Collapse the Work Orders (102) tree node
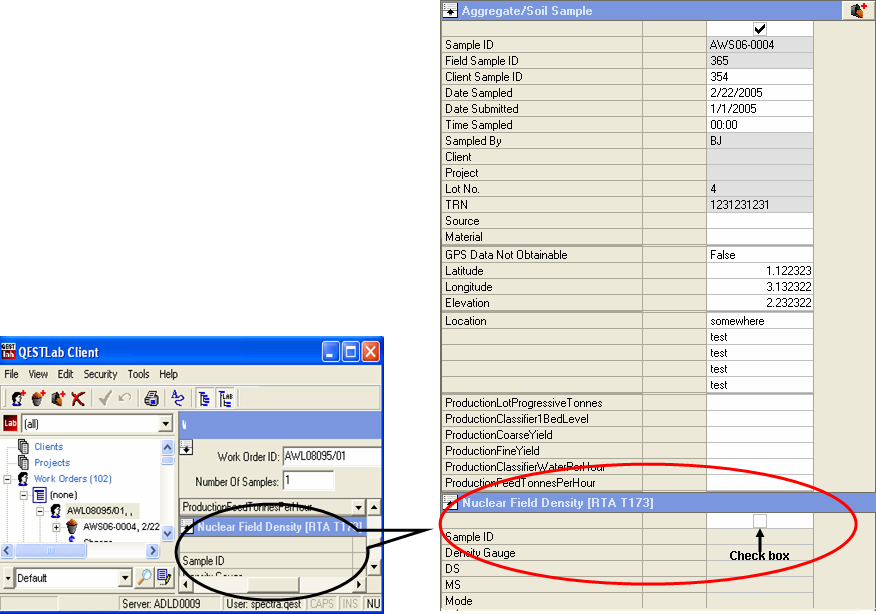Screen dimensions: 876x614 click(x=9, y=479)
